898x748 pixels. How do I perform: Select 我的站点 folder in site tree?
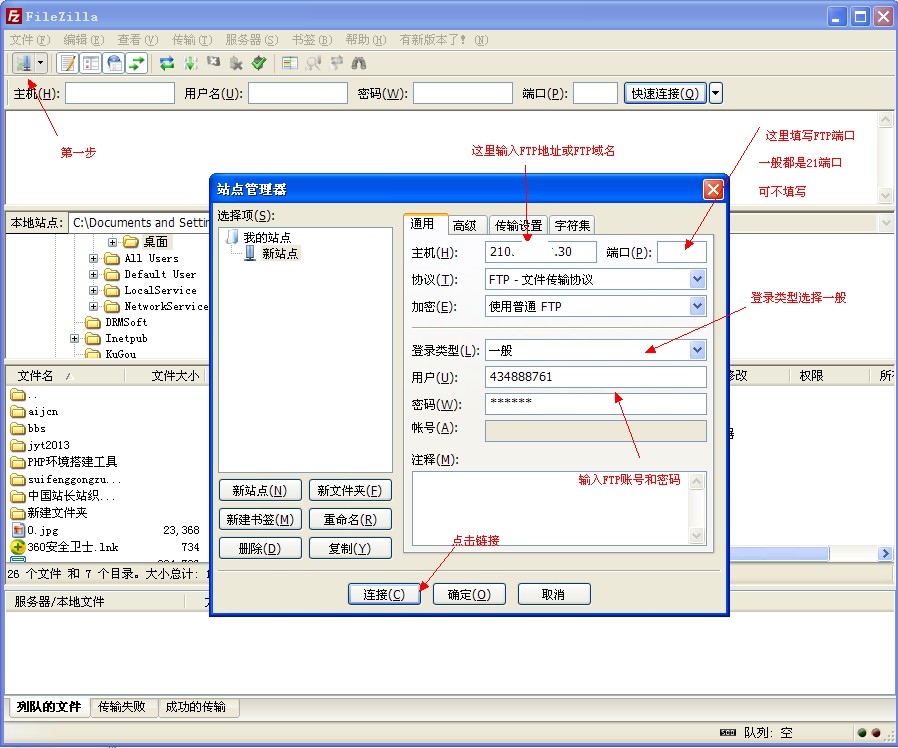point(267,237)
